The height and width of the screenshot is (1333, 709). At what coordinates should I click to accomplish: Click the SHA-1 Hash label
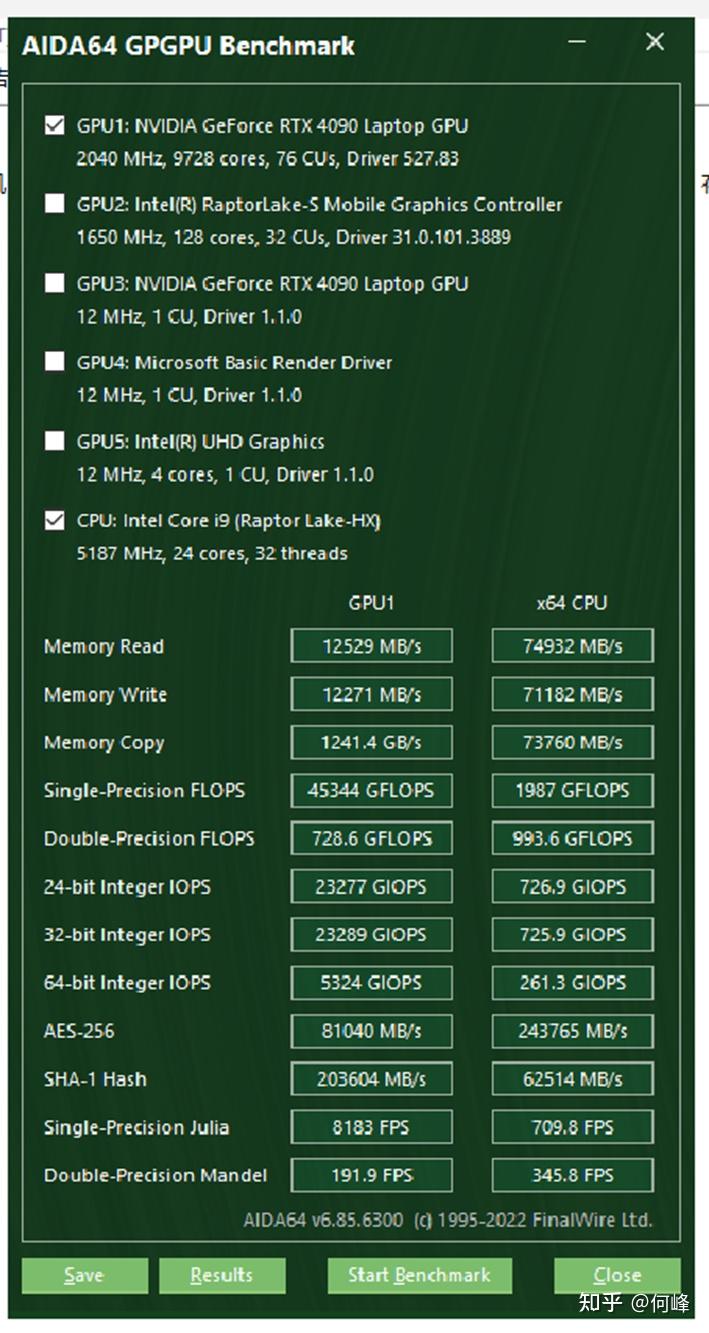tap(95, 1079)
